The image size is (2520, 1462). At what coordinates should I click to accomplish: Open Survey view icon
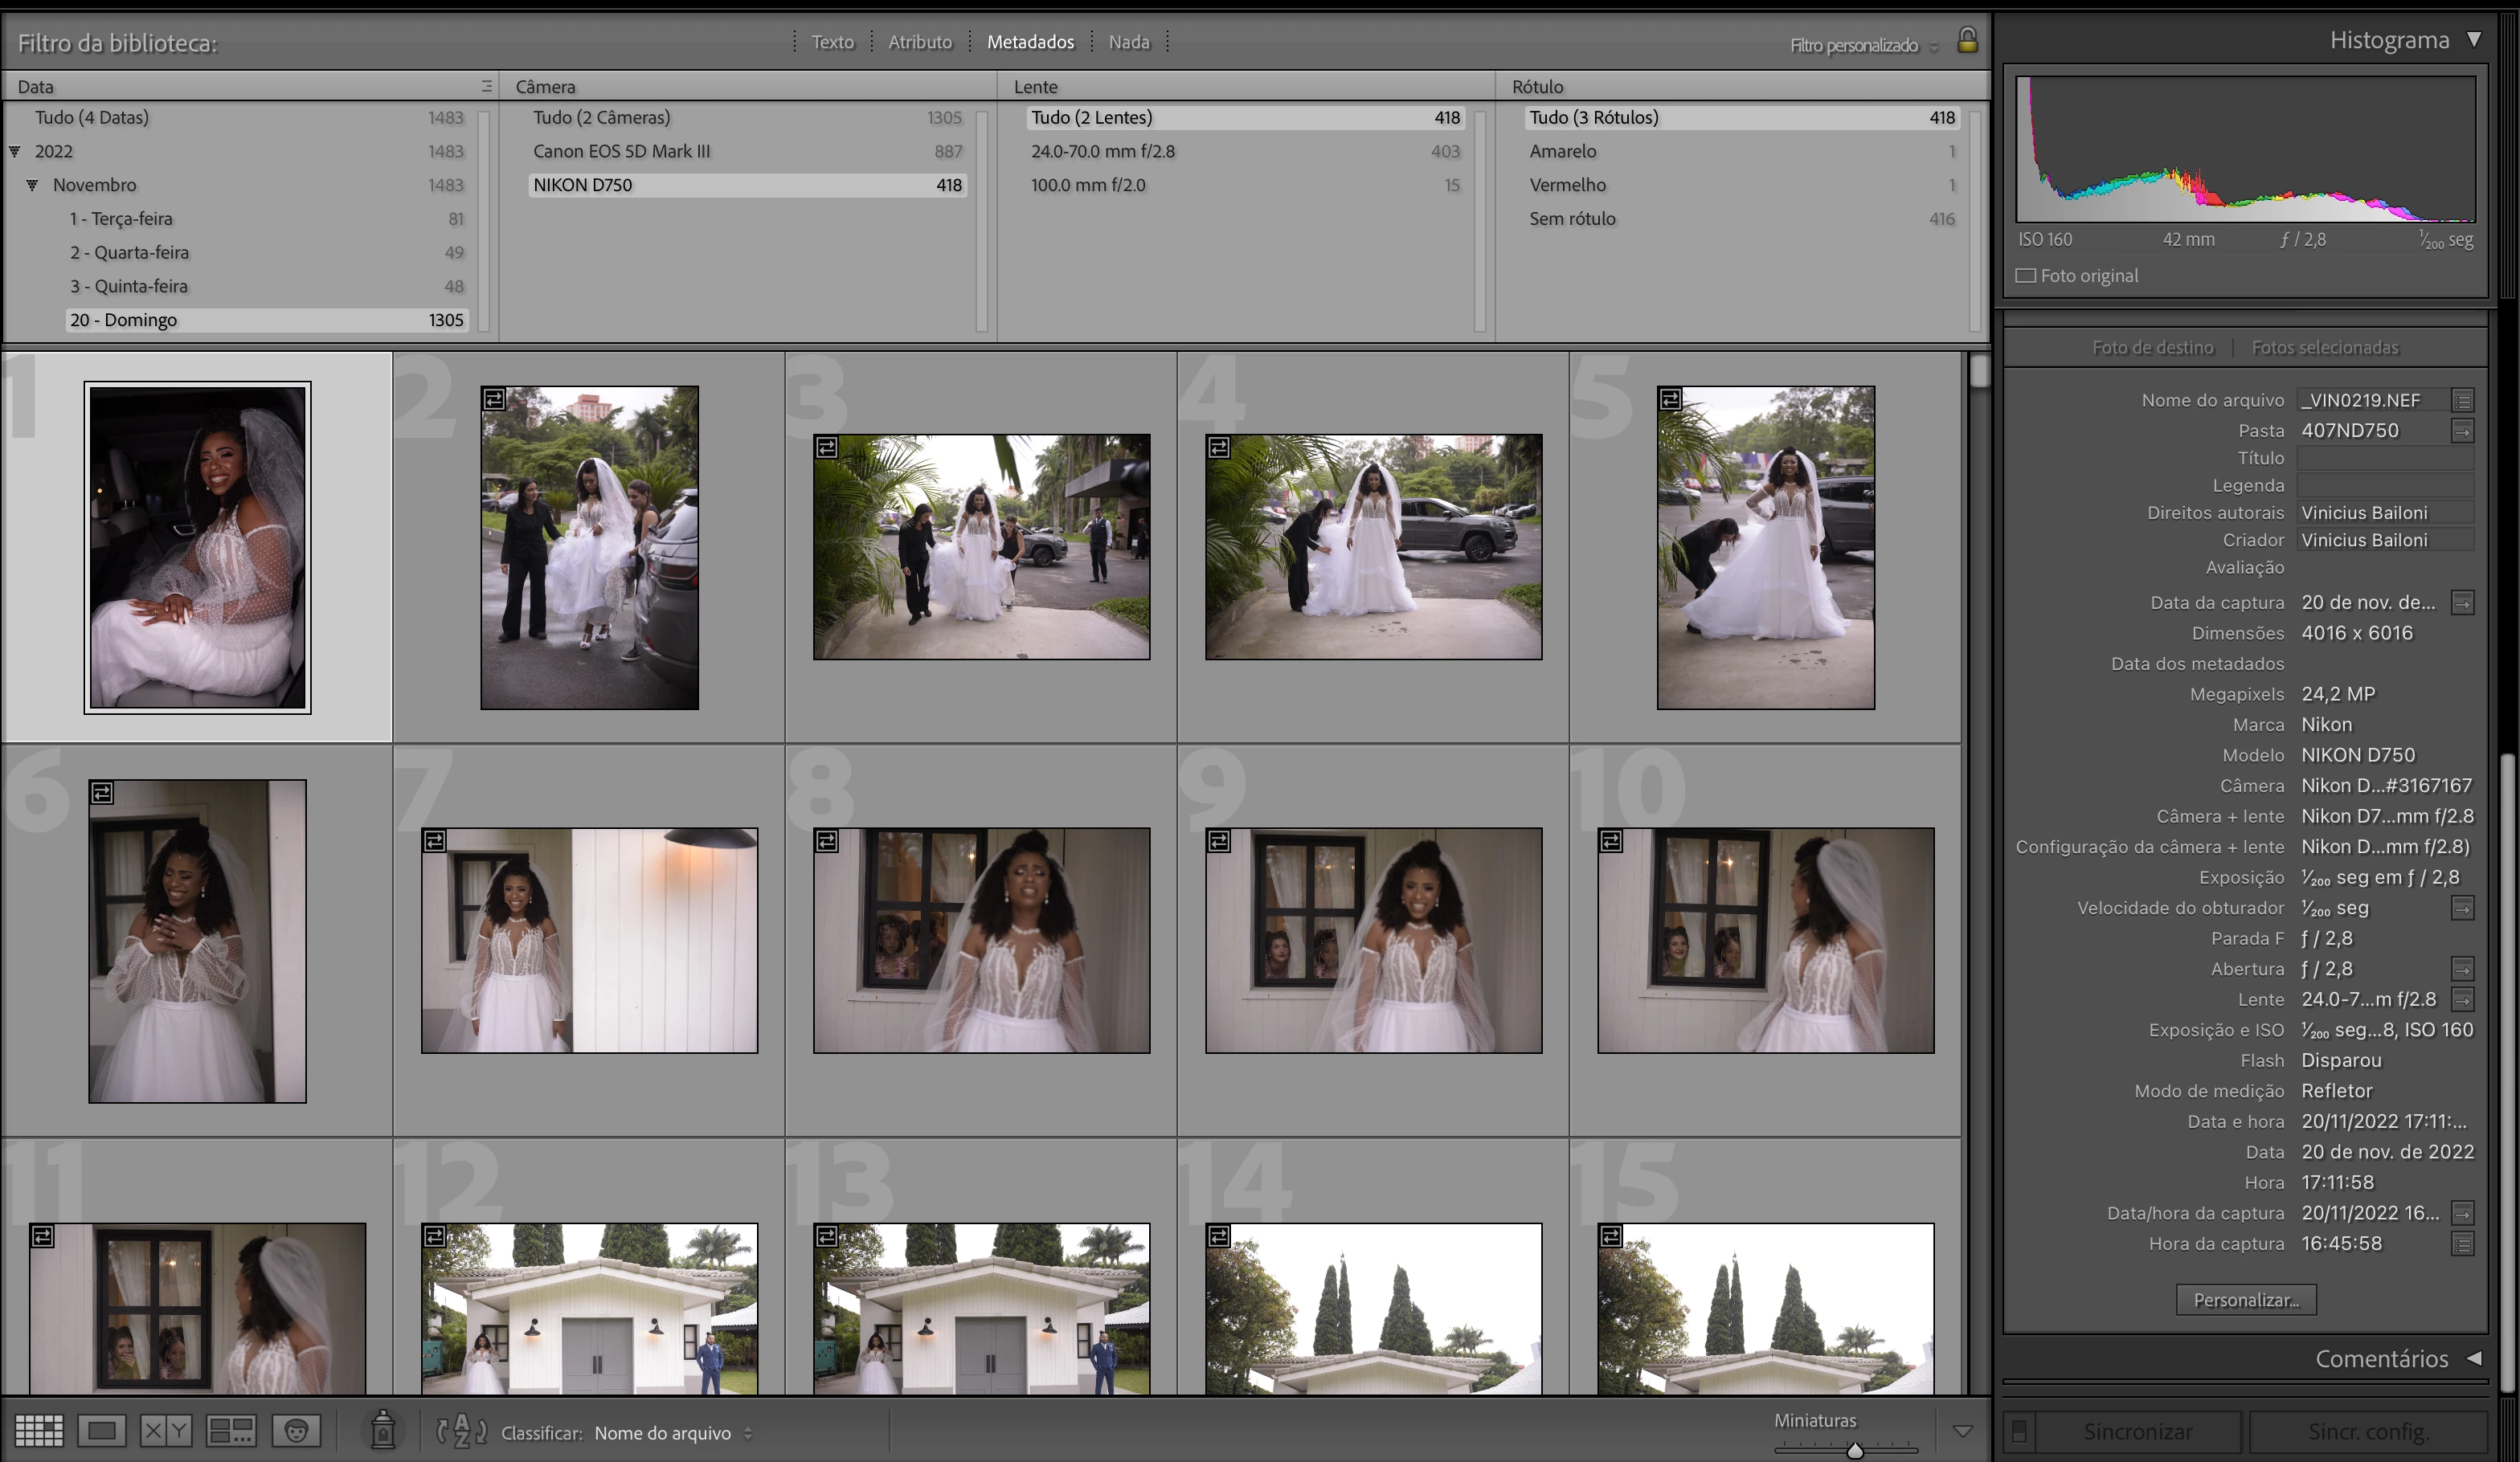(x=231, y=1431)
